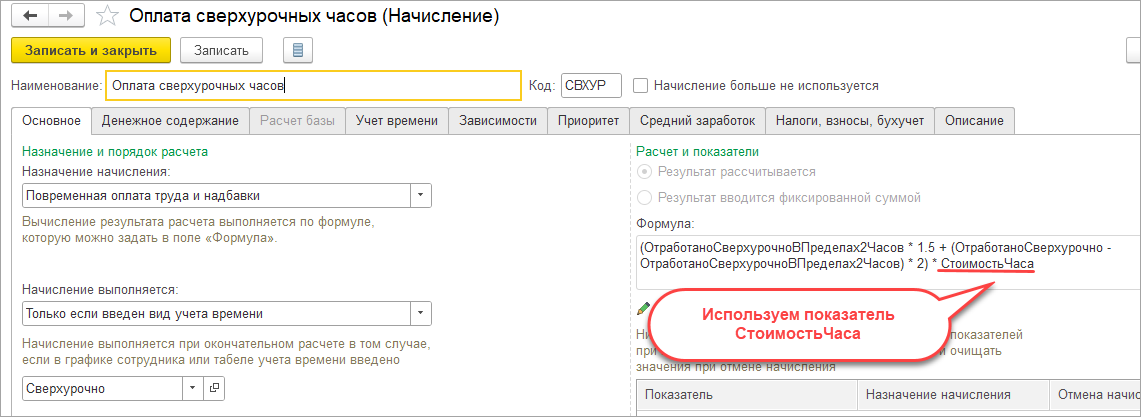Expand the 'Назначение начисления' dropdown

(x=421, y=195)
